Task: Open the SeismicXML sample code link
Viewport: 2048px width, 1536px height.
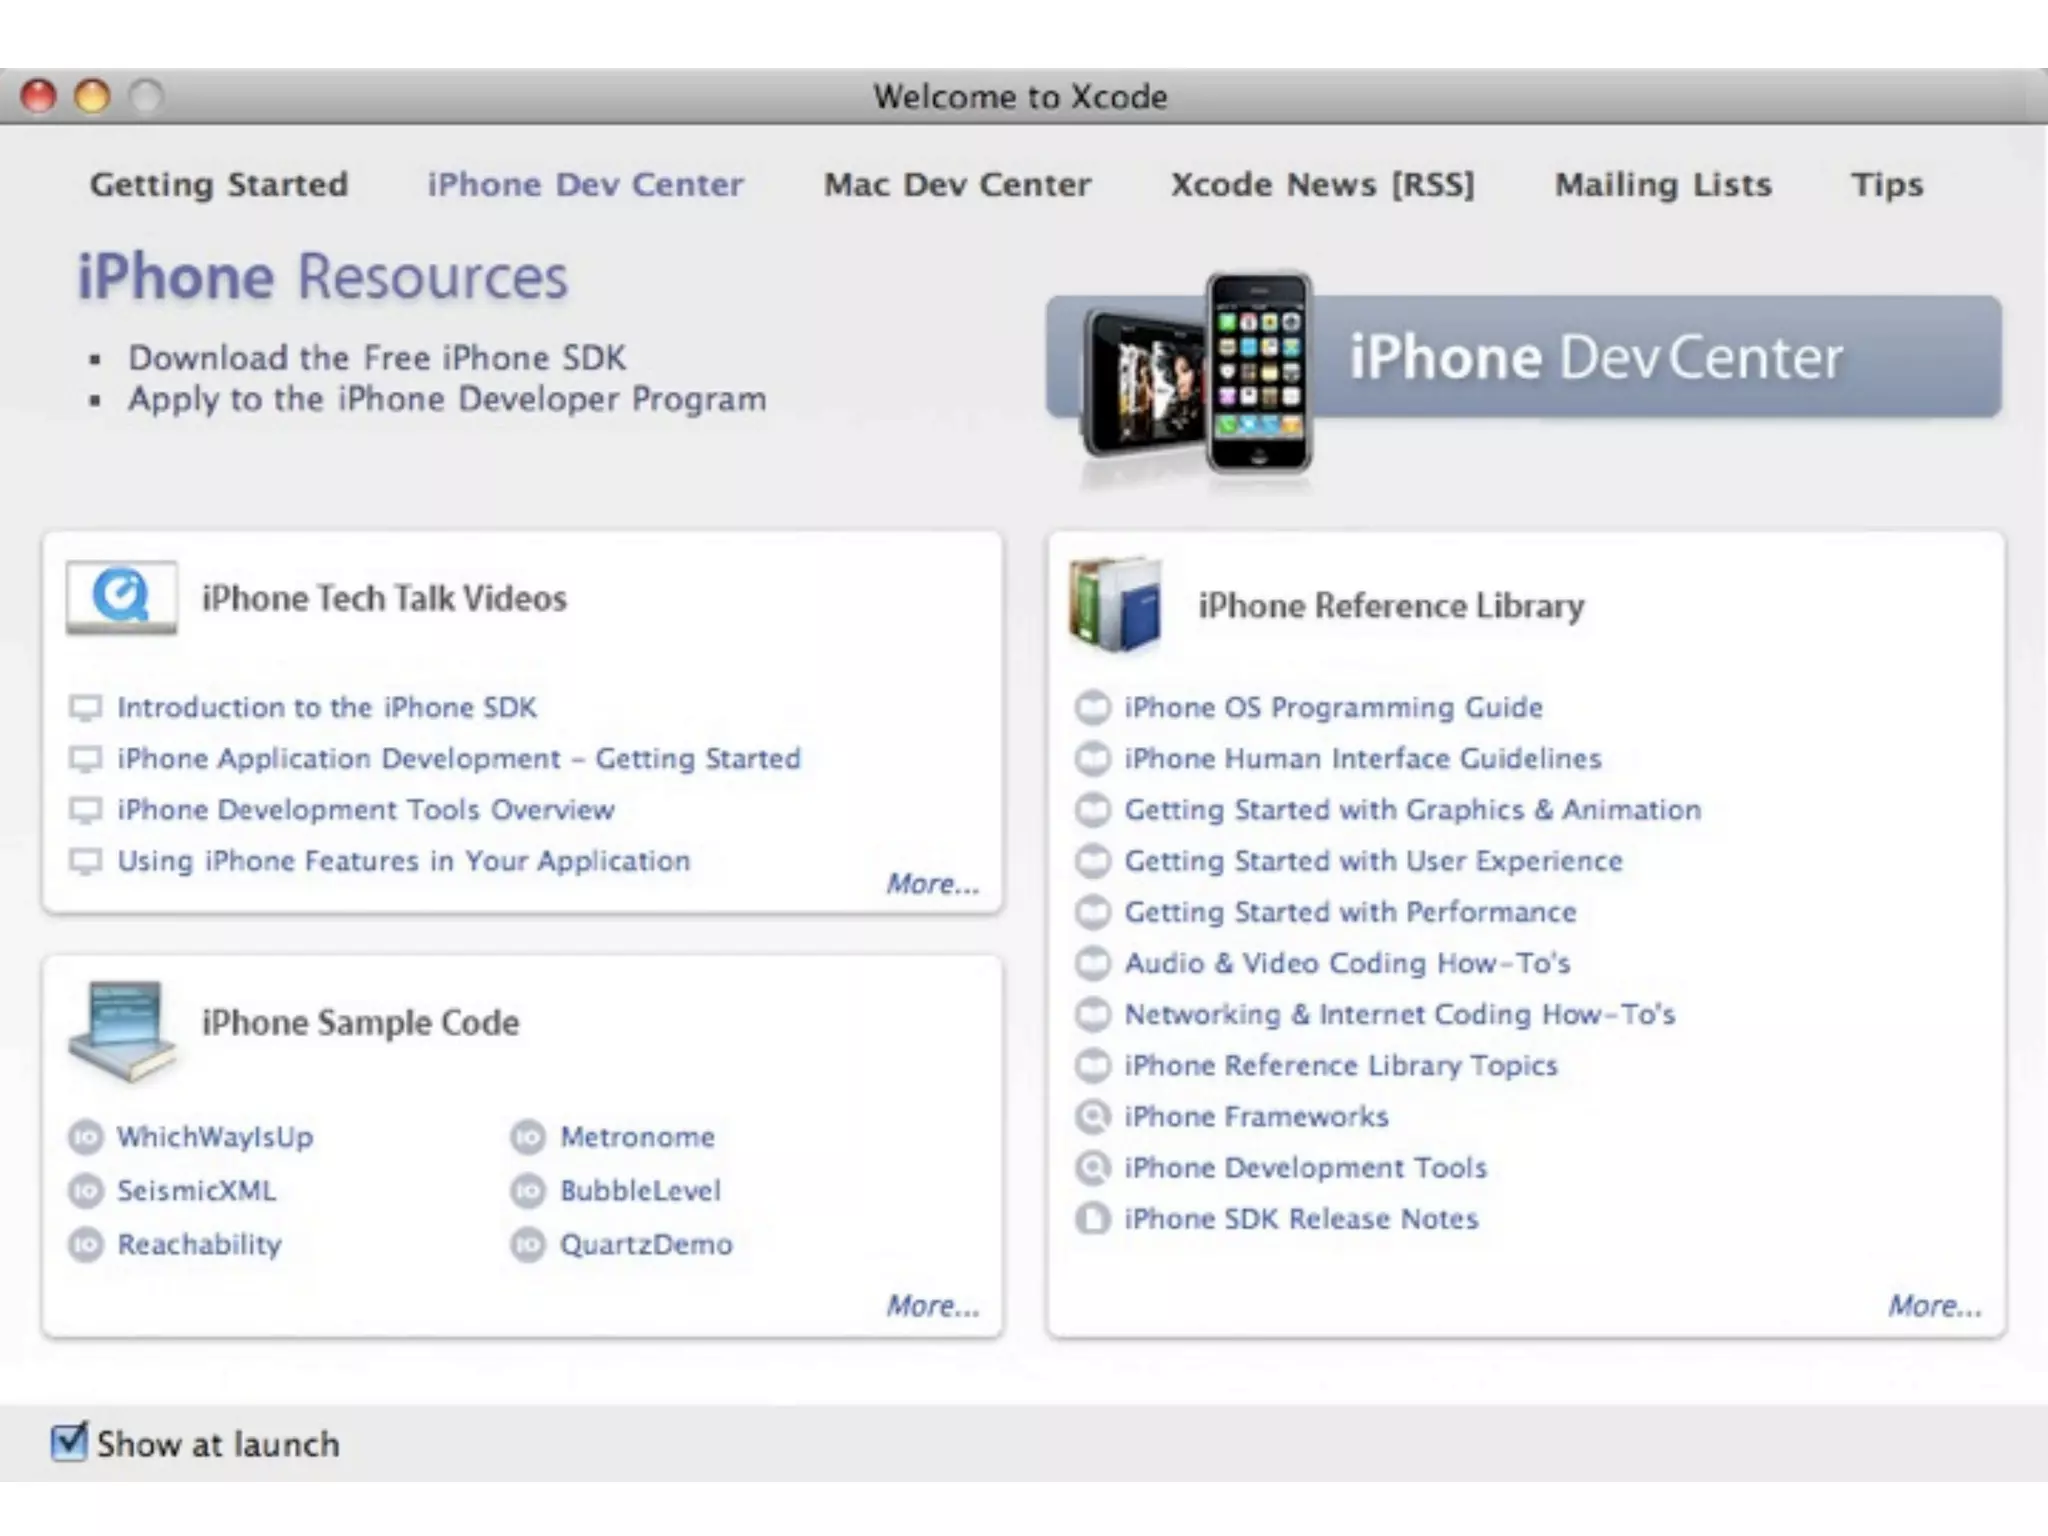Action: coord(197,1191)
